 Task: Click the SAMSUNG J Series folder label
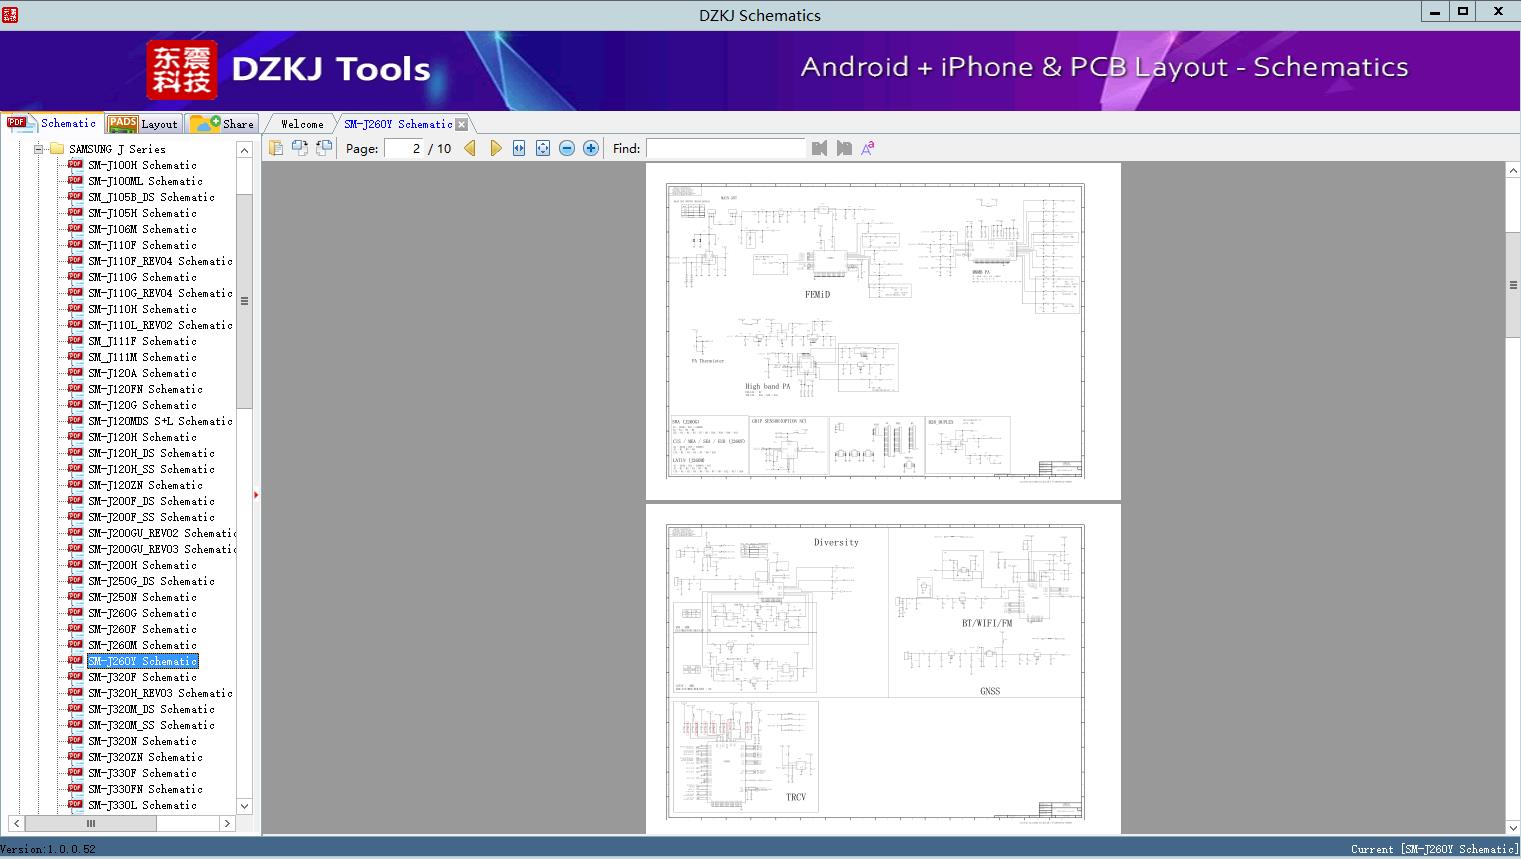pyautogui.click(x=117, y=149)
